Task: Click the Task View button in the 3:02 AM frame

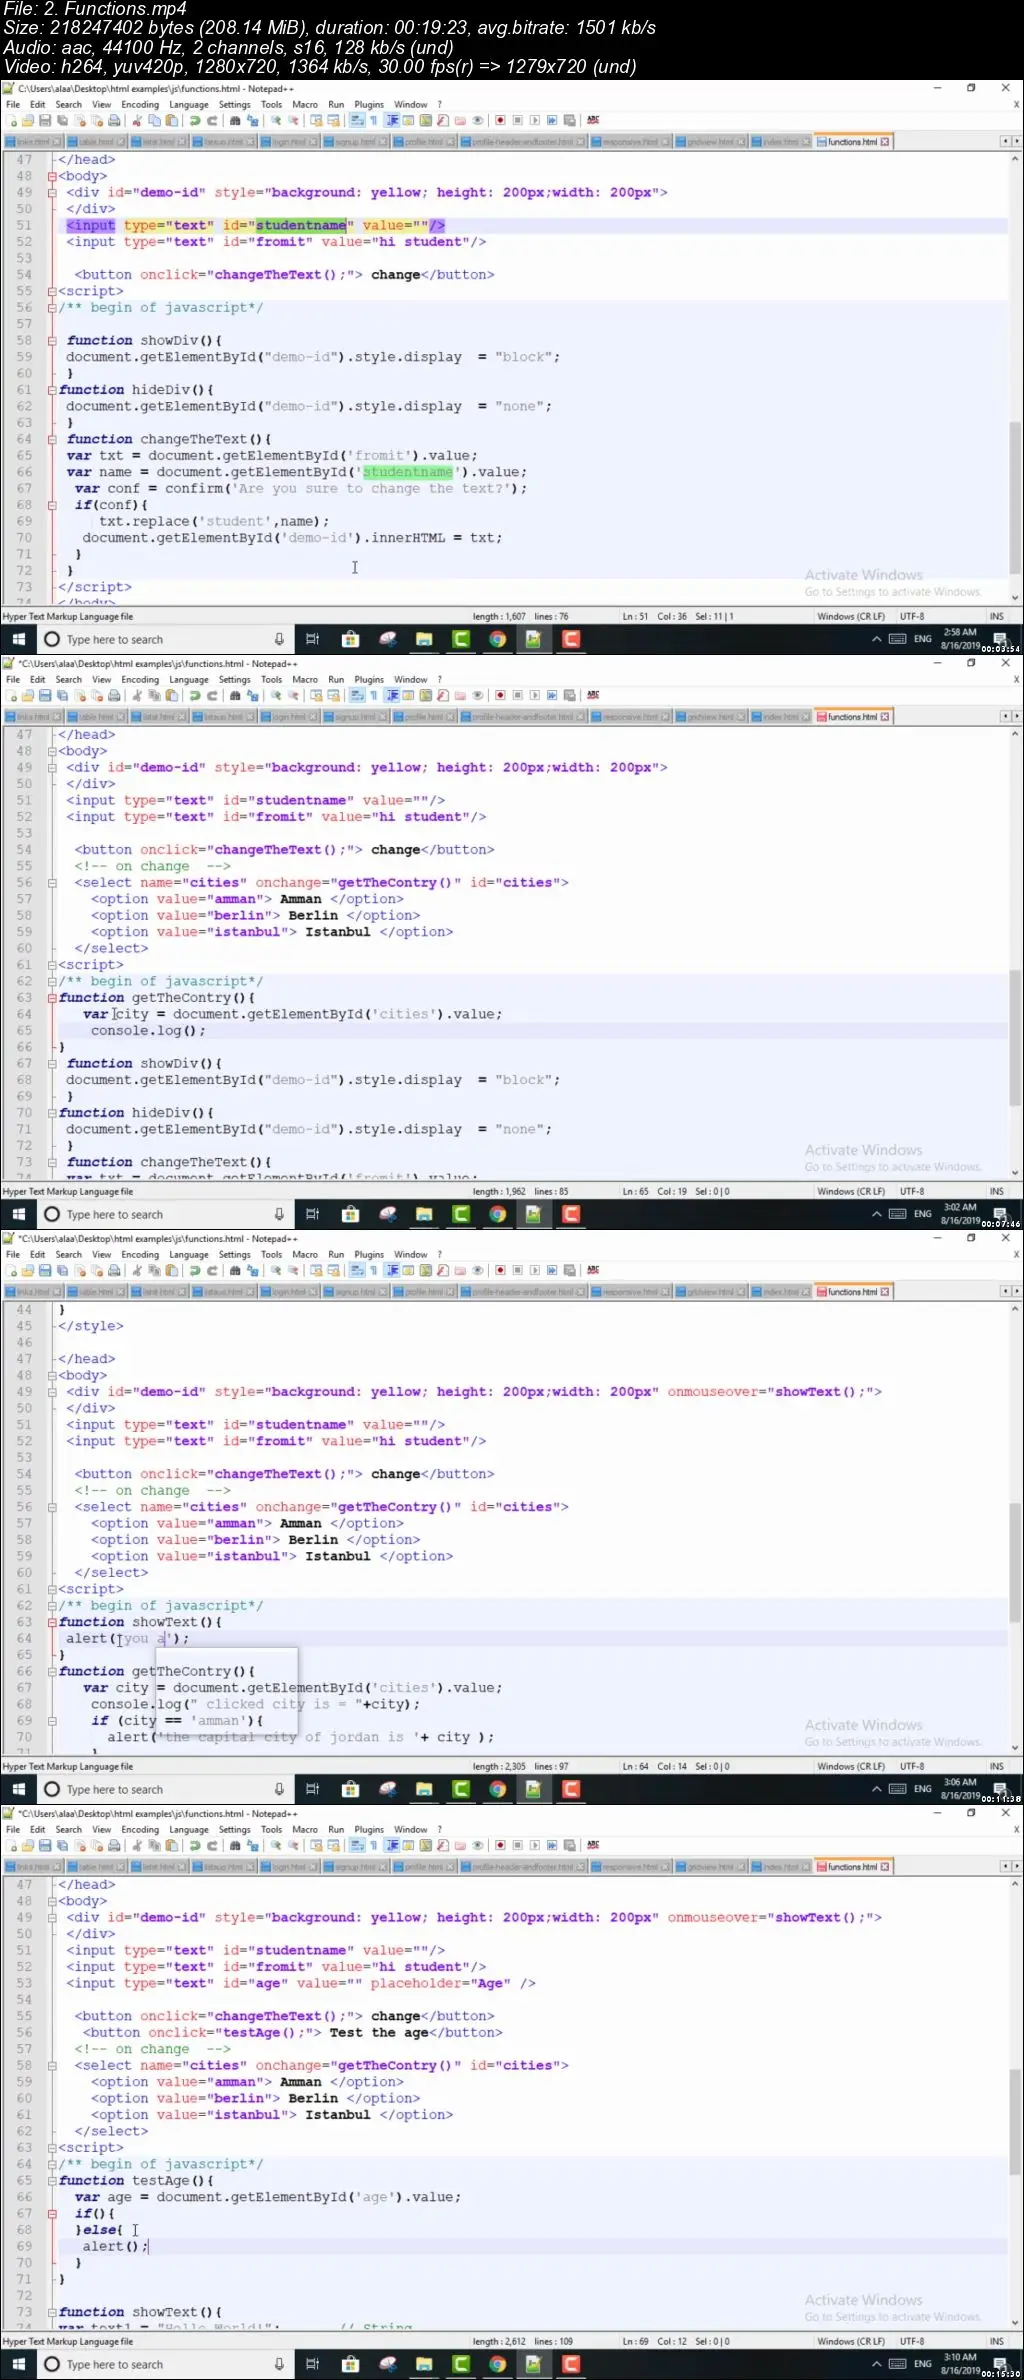Action: (x=312, y=1215)
